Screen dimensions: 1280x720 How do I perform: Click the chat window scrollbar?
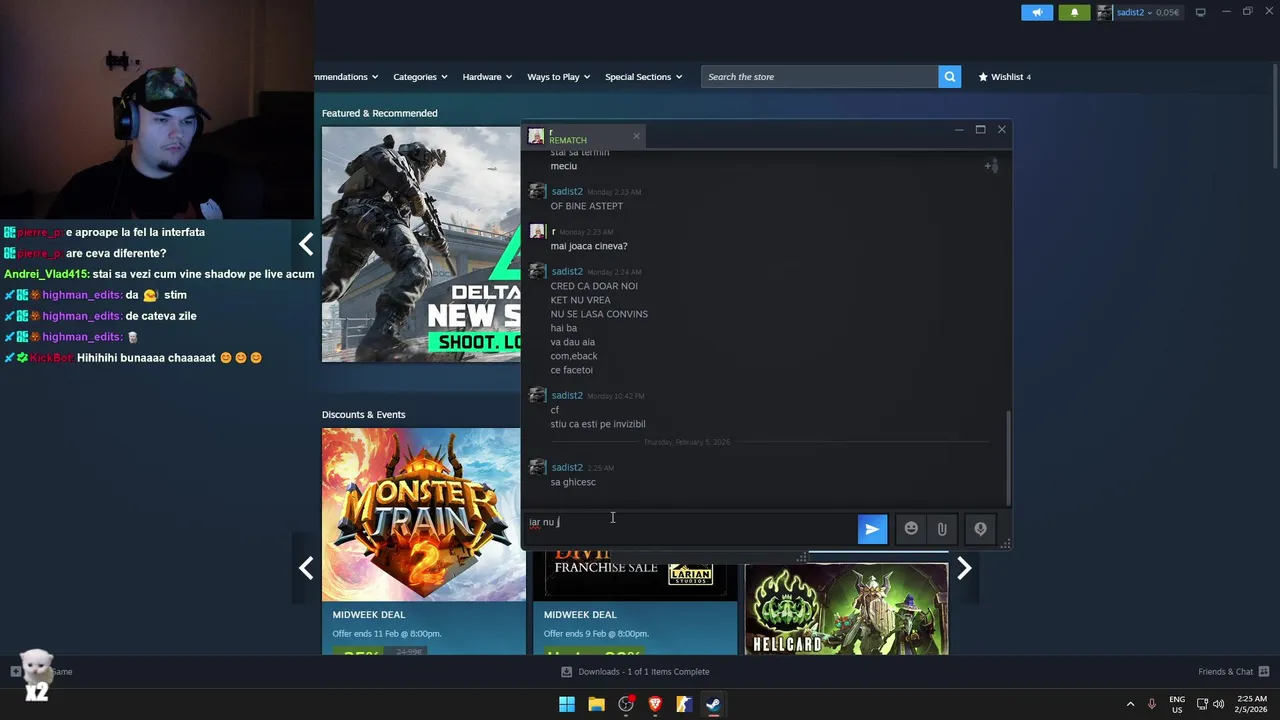tap(1008, 457)
